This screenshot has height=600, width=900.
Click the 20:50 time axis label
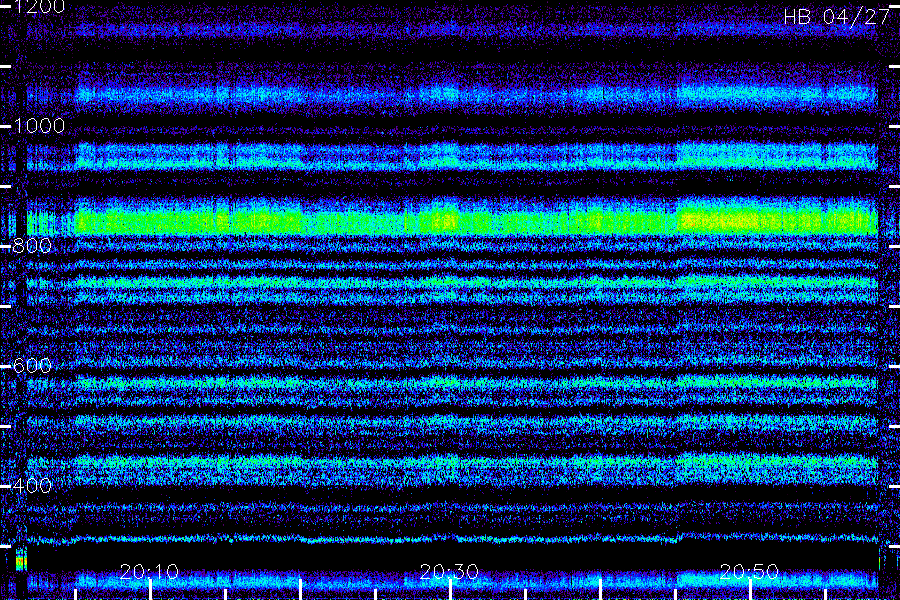749,571
